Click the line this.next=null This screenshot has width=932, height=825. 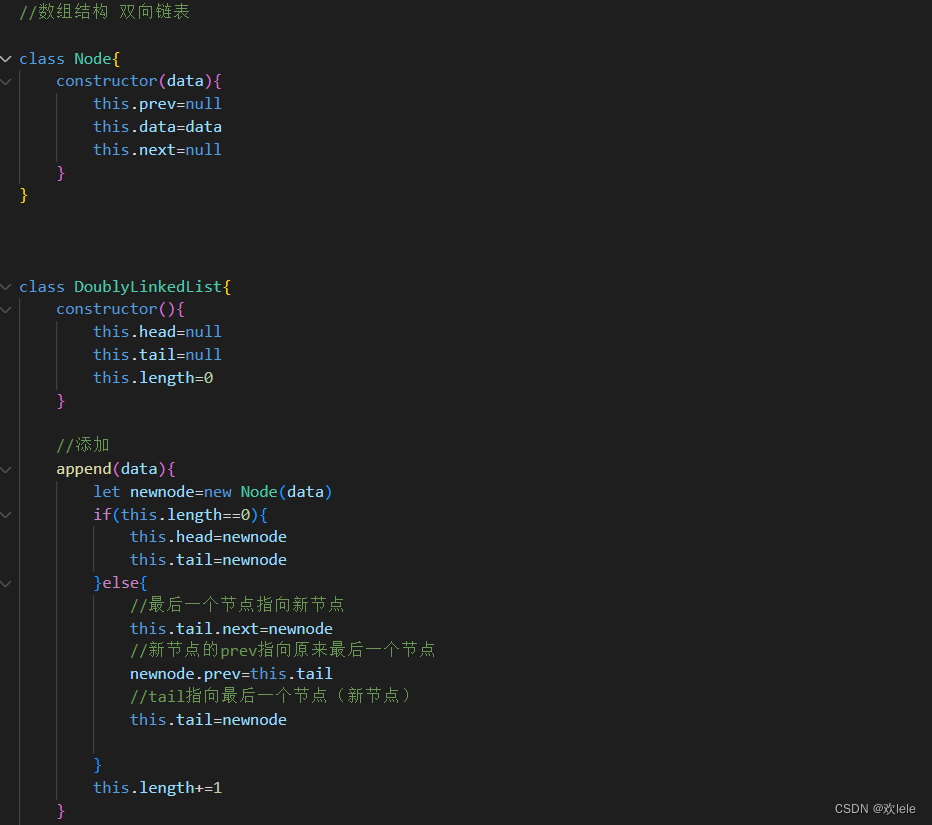click(x=158, y=150)
